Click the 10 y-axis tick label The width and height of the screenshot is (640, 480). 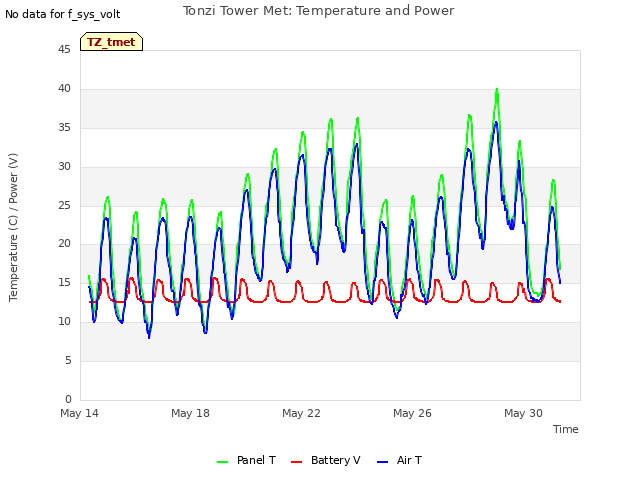64,321
